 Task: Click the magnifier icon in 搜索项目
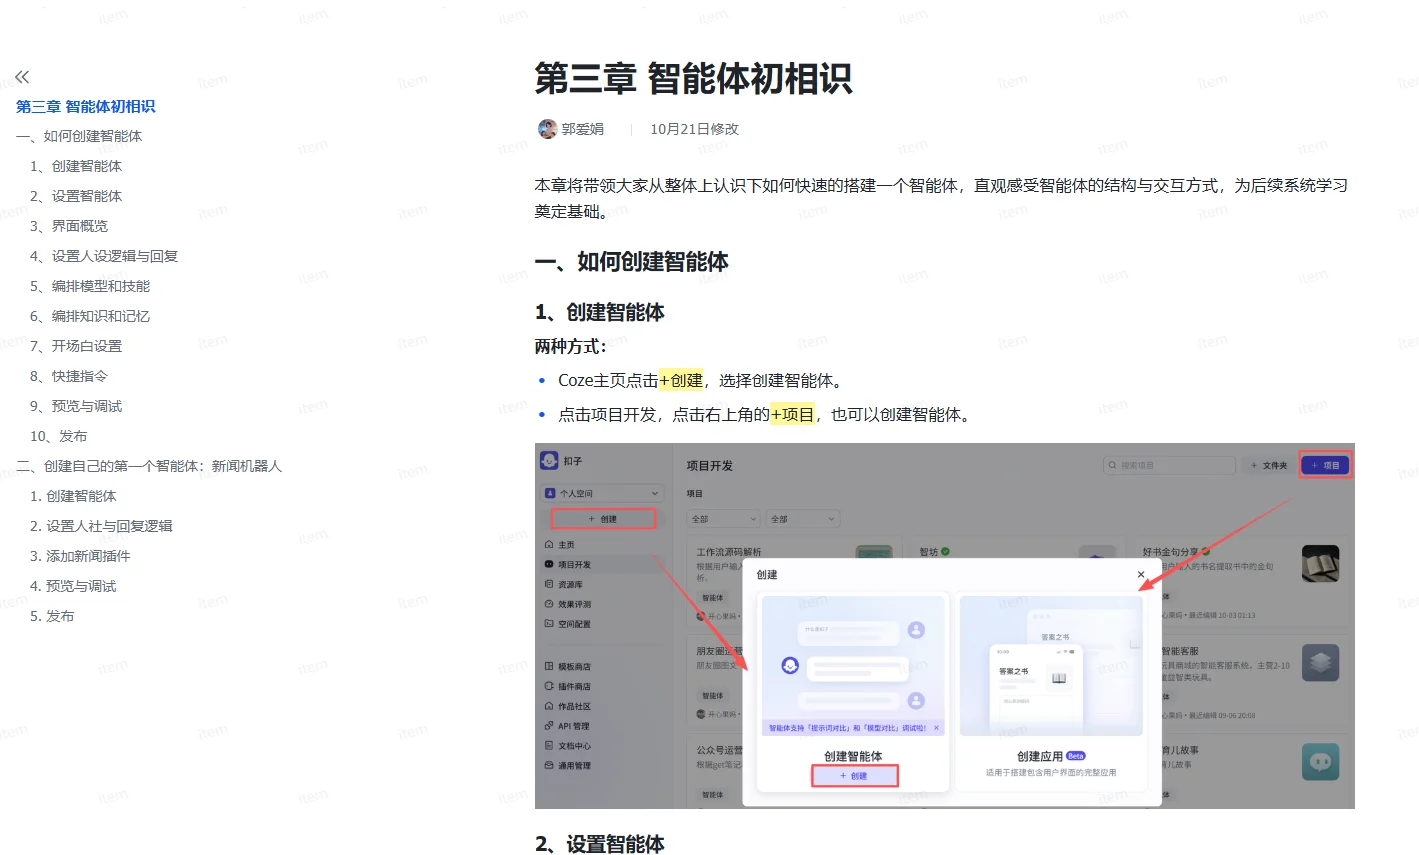tap(1112, 464)
